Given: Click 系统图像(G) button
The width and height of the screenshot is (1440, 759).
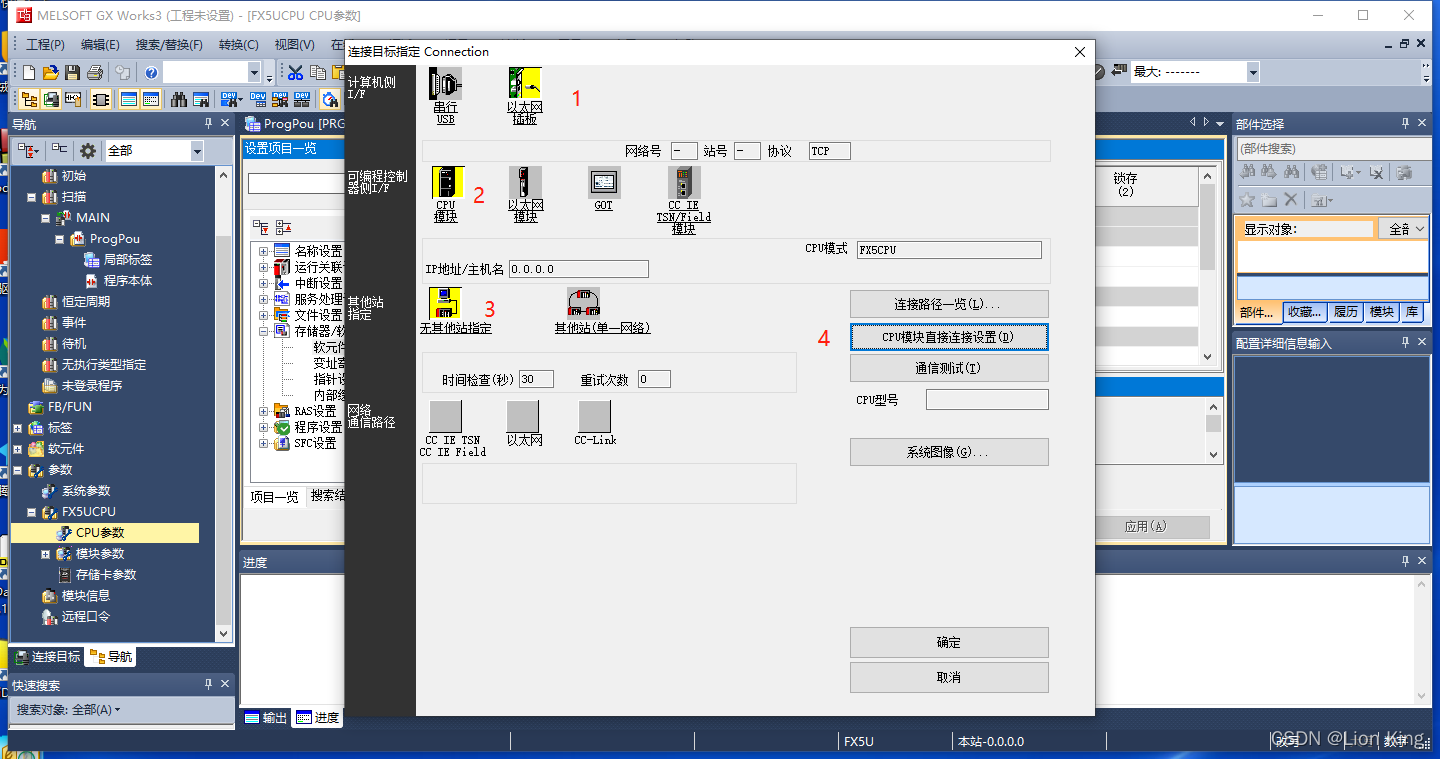Looking at the screenshot, I should (x=949, y=452).
